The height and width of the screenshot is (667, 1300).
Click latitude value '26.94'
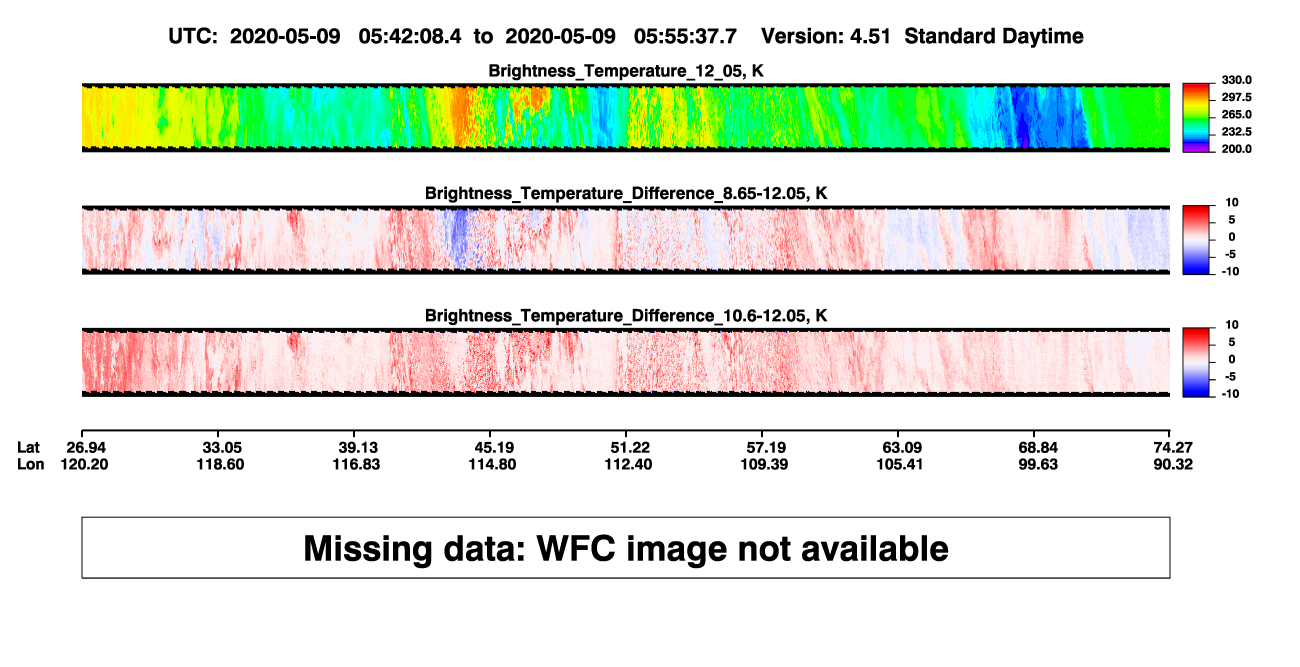point(87,447)
